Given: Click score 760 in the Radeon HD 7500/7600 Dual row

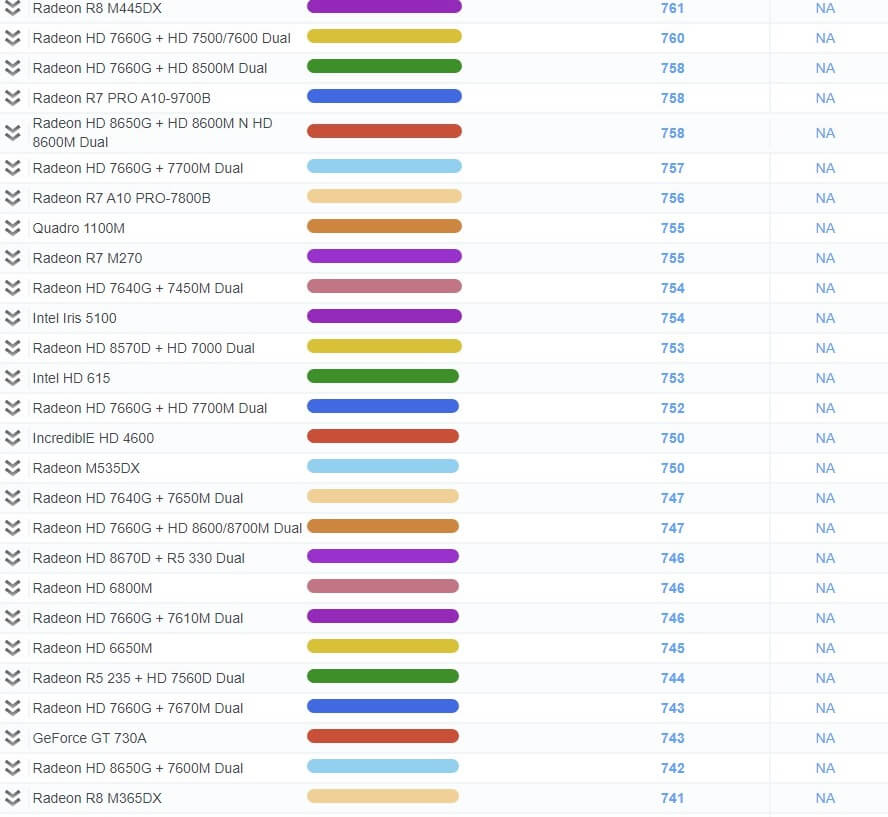Looking at the screenshot, I should point(672,39).
